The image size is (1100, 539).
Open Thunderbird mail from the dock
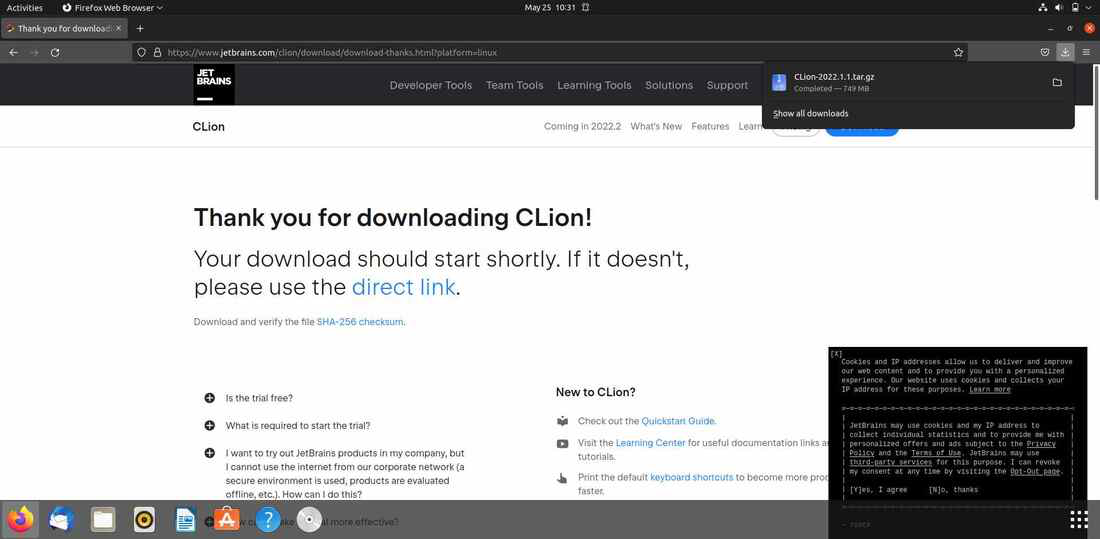62,520
